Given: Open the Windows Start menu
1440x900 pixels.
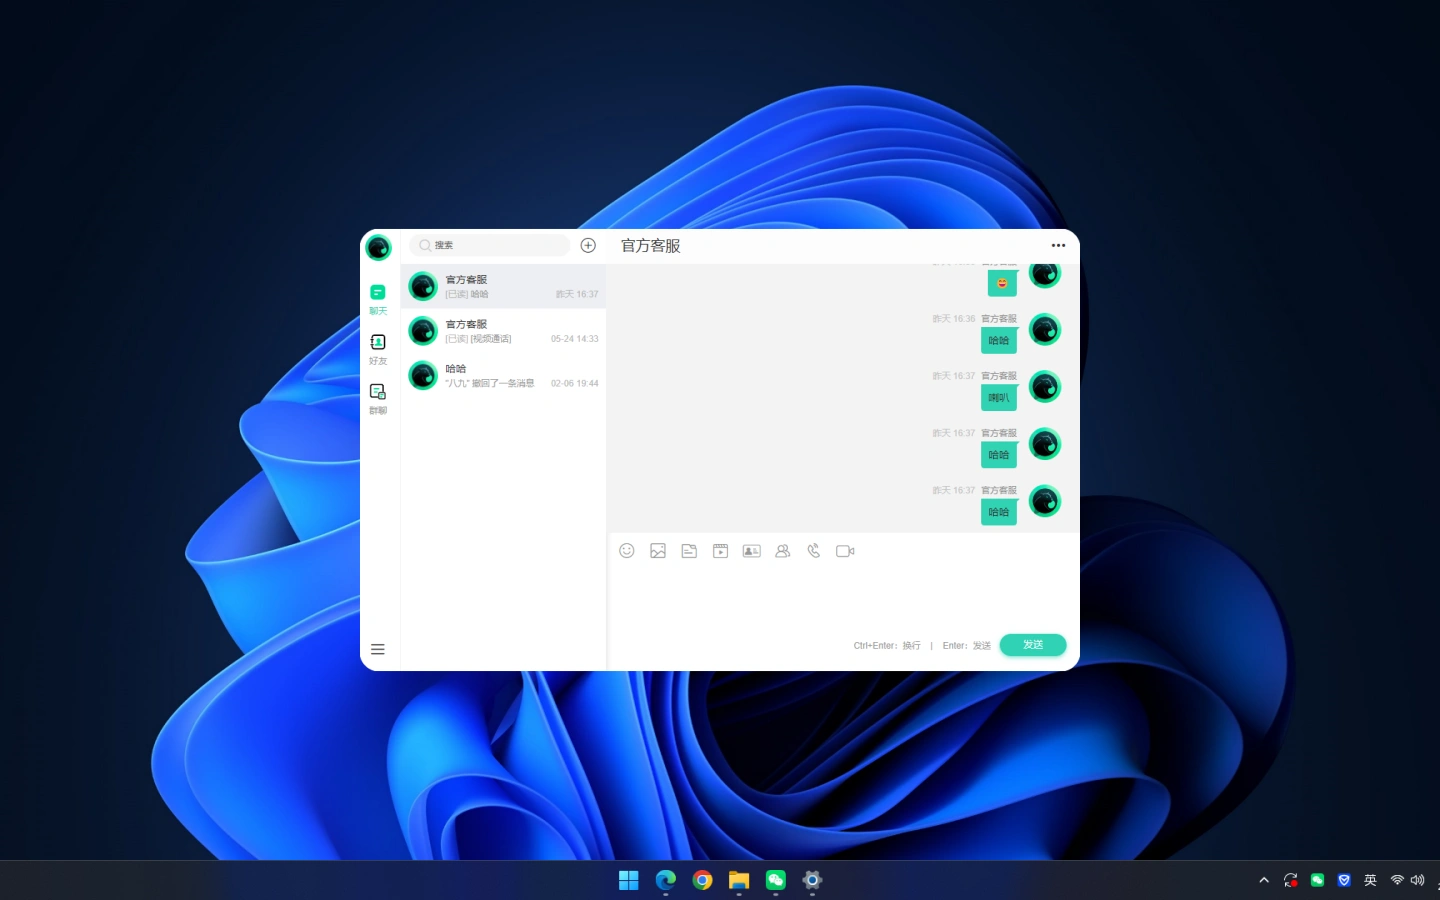Looking at the screenshot, I should (x=629, y=880).
